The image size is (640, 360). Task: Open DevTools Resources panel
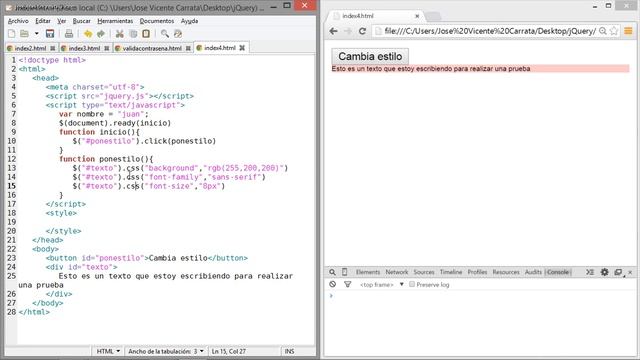pos(506,272)
